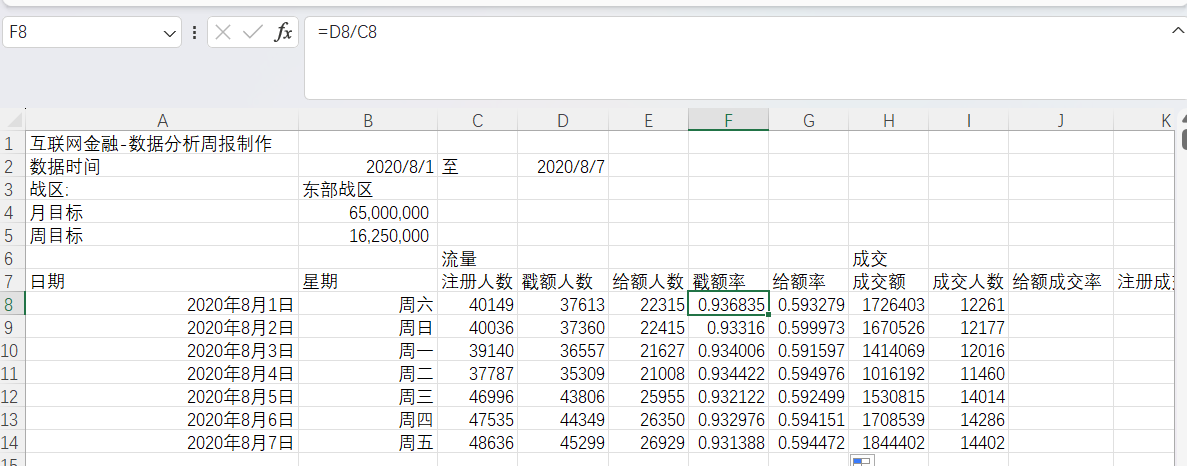
Task: Select row 14 header
Action: point(11,442)
